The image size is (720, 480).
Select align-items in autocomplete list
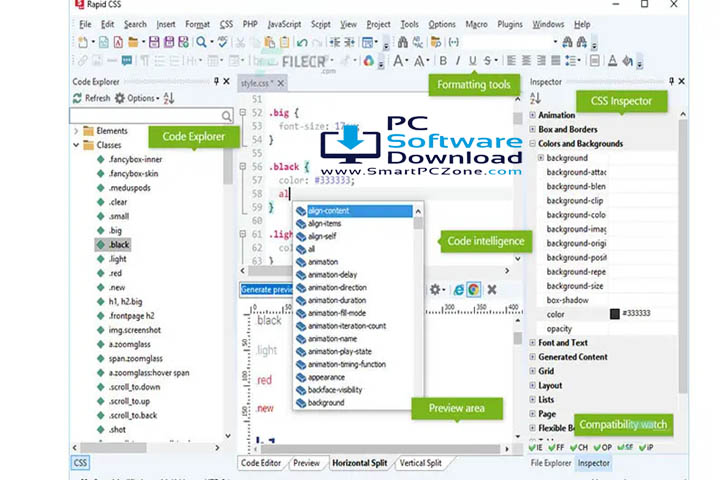pos(324,224)
